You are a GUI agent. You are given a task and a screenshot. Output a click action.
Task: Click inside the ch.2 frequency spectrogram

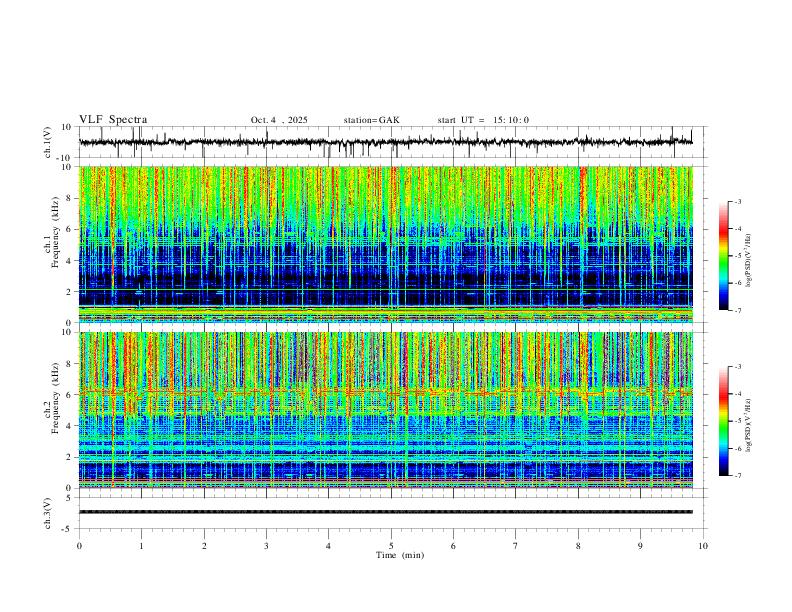[x=385, y=410]
